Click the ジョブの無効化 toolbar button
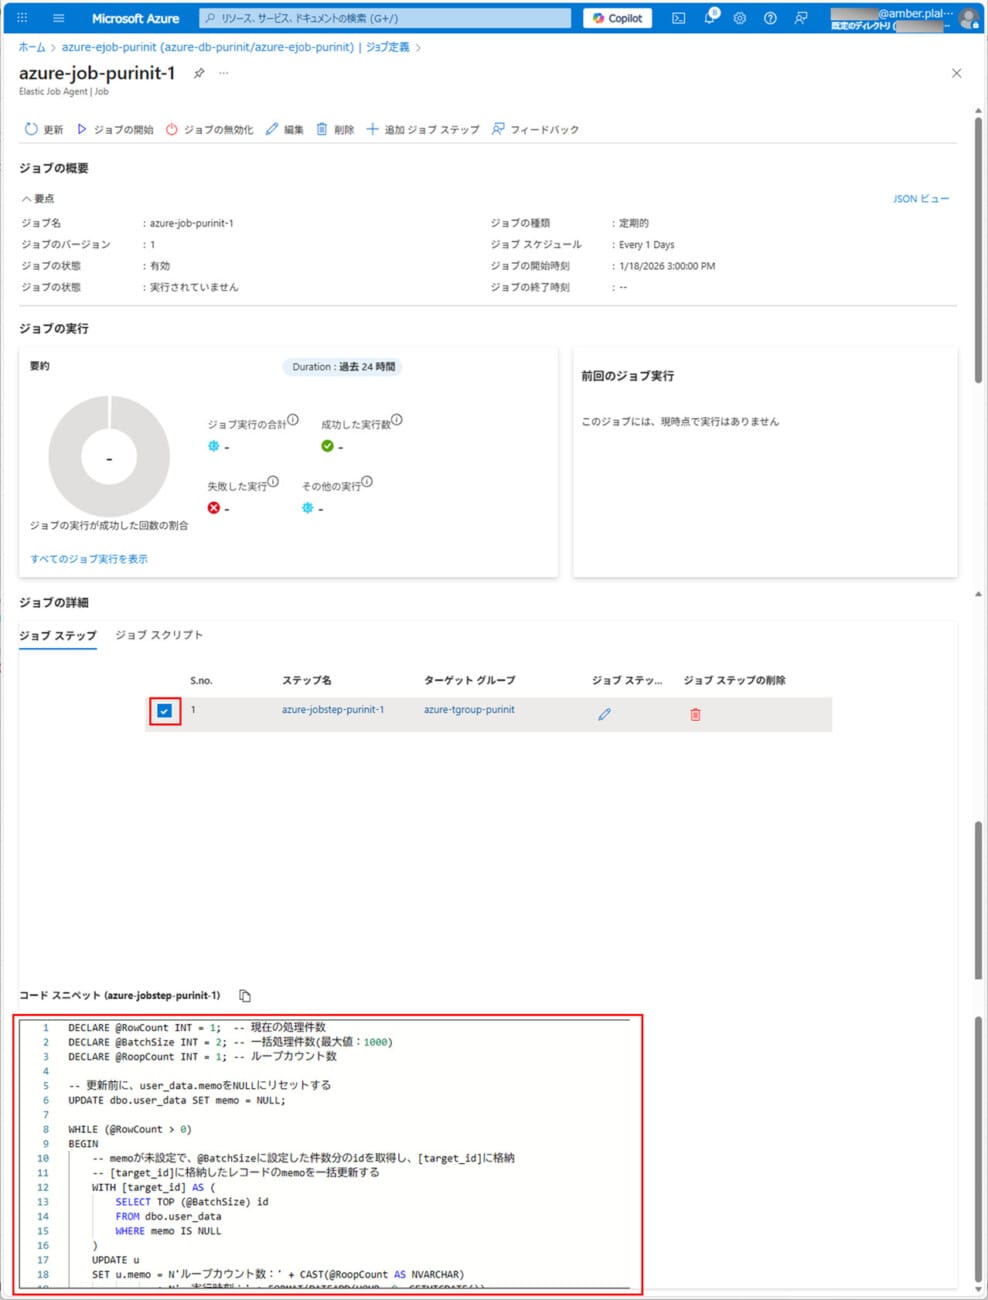The height and width of the screenshot is (1300, 988). [x=209, y=129]
